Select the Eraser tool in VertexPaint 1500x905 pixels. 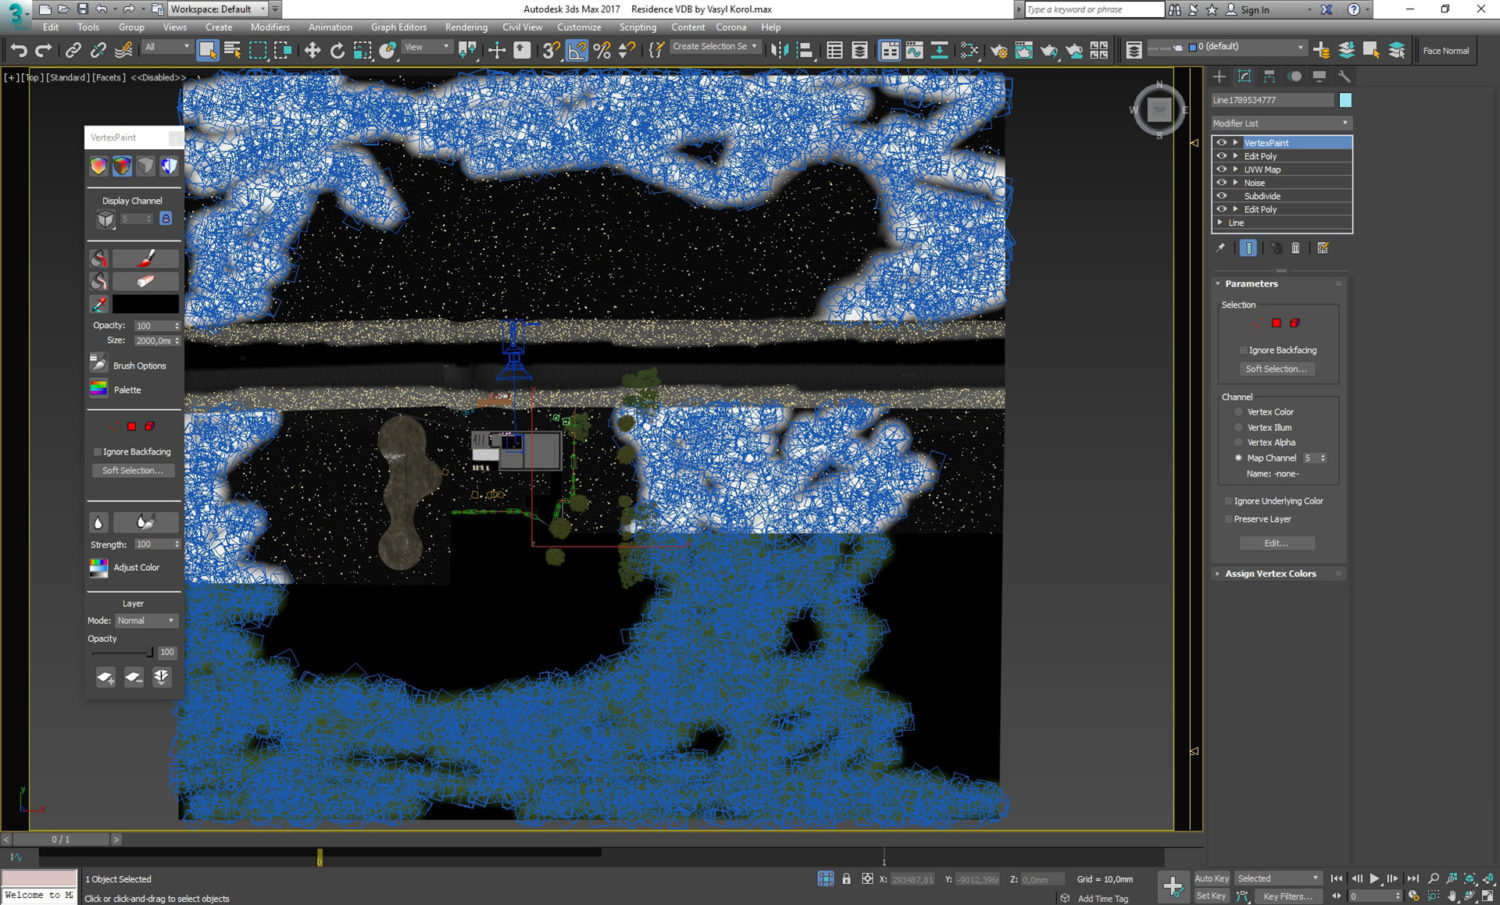(145, 280)
